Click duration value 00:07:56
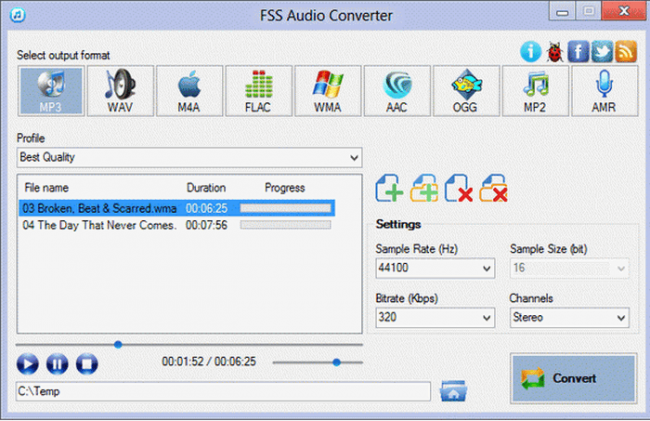The height and width of the screenshot is (421, 650). tap(206, 225)
